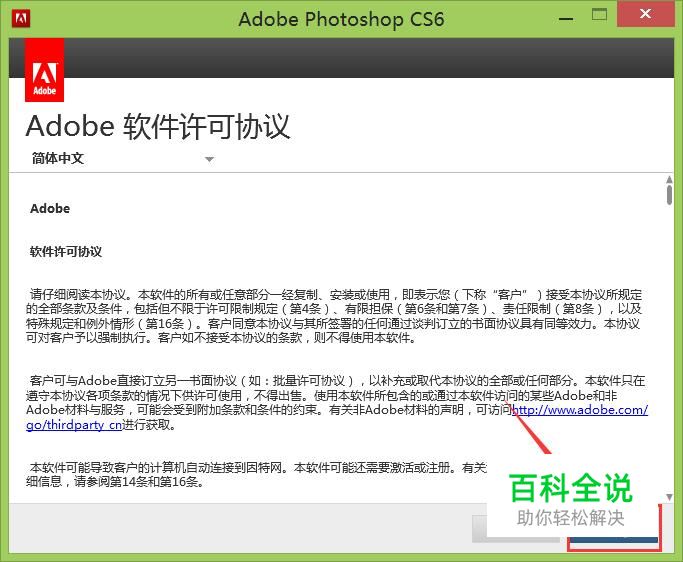Click the paragraph starting 客户可与Adobe直接订立
Screen dimensions: 683x562
[337, 403]
